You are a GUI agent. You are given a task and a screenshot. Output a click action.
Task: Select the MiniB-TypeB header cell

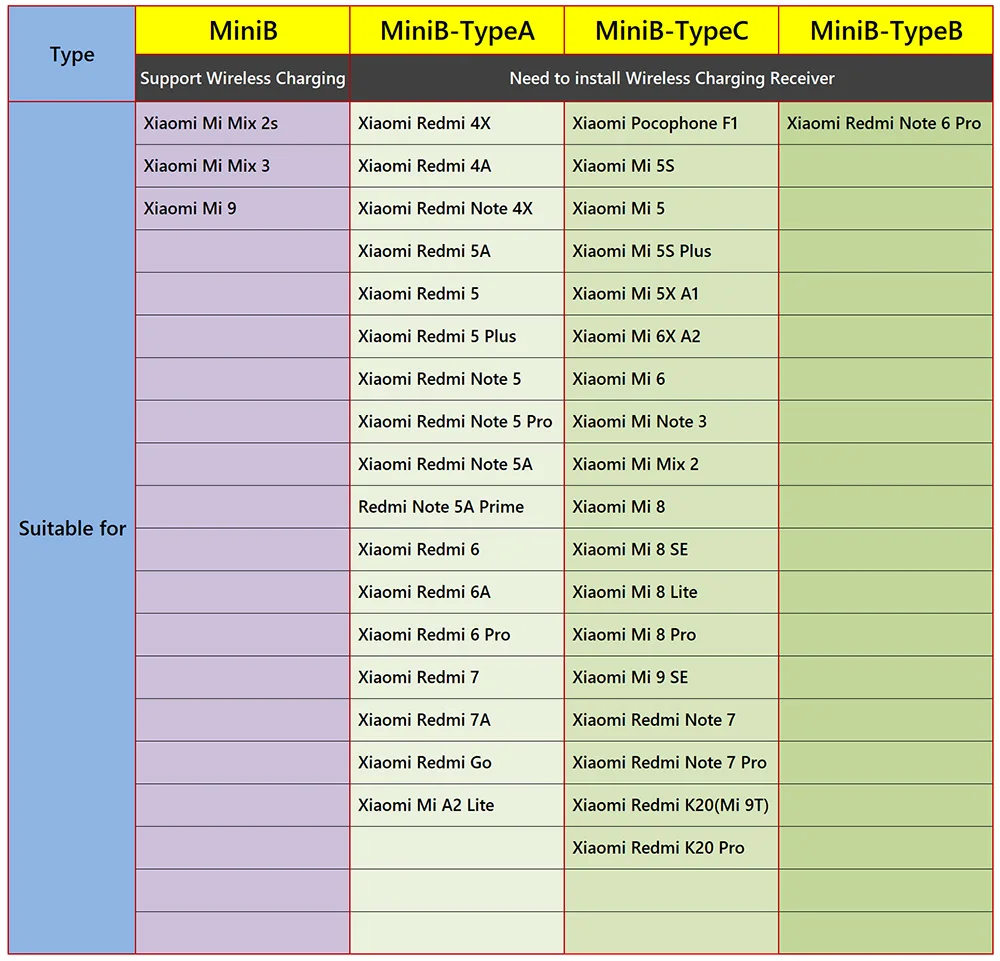pos(886,31)
